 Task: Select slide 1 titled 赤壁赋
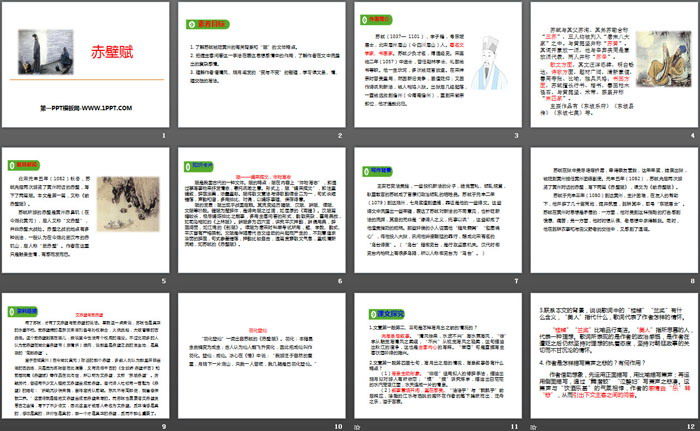click(x=85, y=65)
